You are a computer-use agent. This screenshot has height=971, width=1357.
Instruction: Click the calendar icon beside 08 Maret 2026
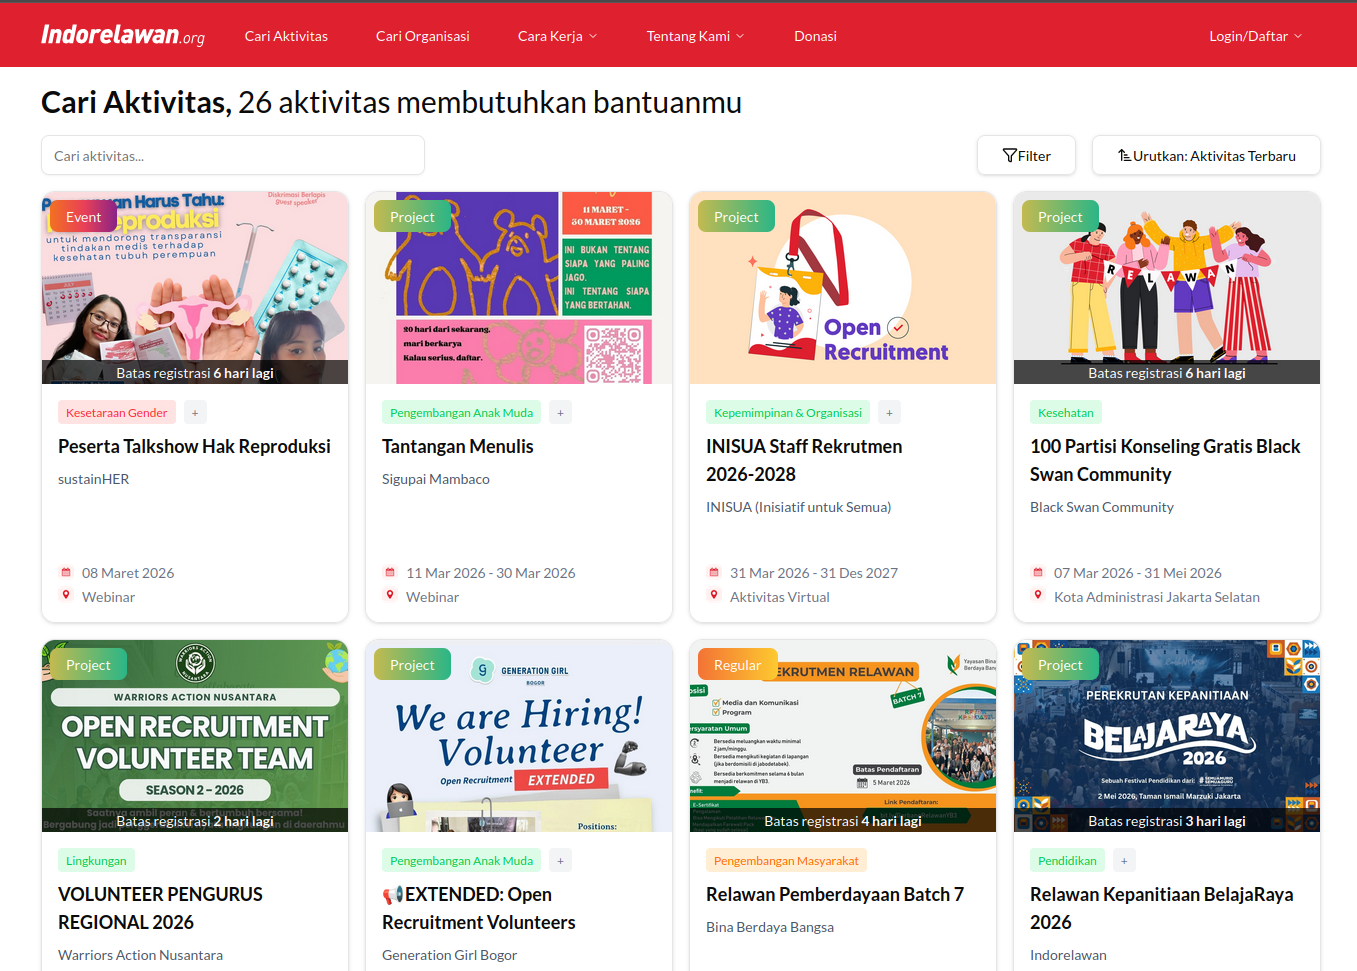[x=66, y=573]
